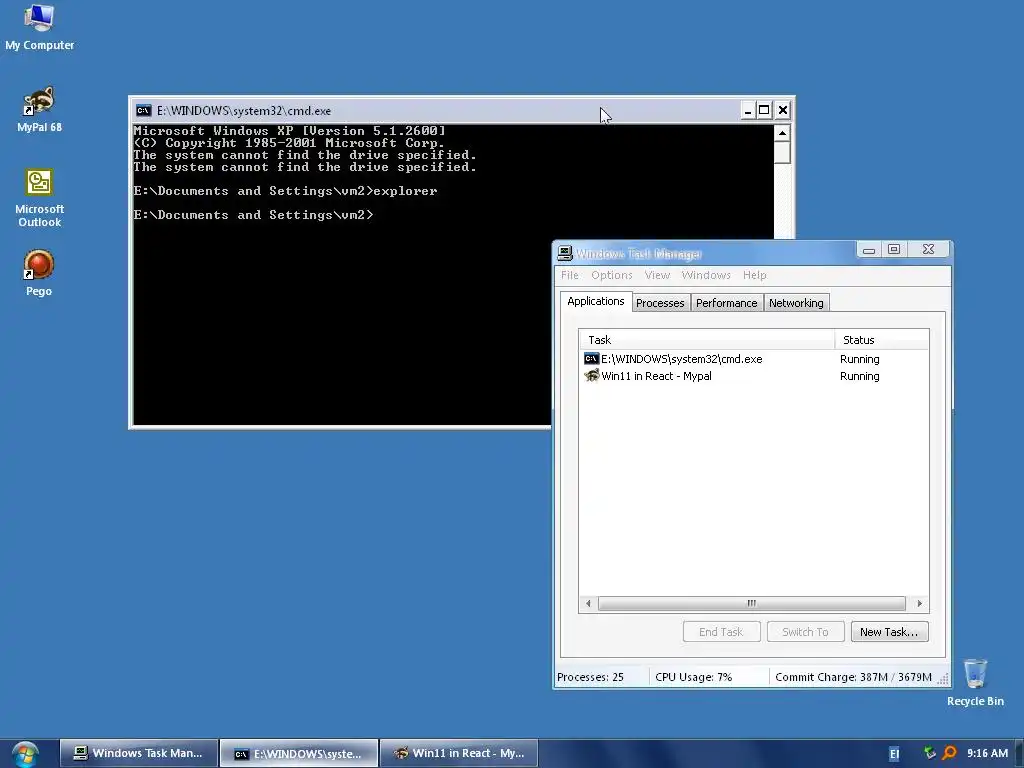Click Processes: 25 in the status bar
Viewport: 1024px width, 768px height.
click(x=590, y=677)
